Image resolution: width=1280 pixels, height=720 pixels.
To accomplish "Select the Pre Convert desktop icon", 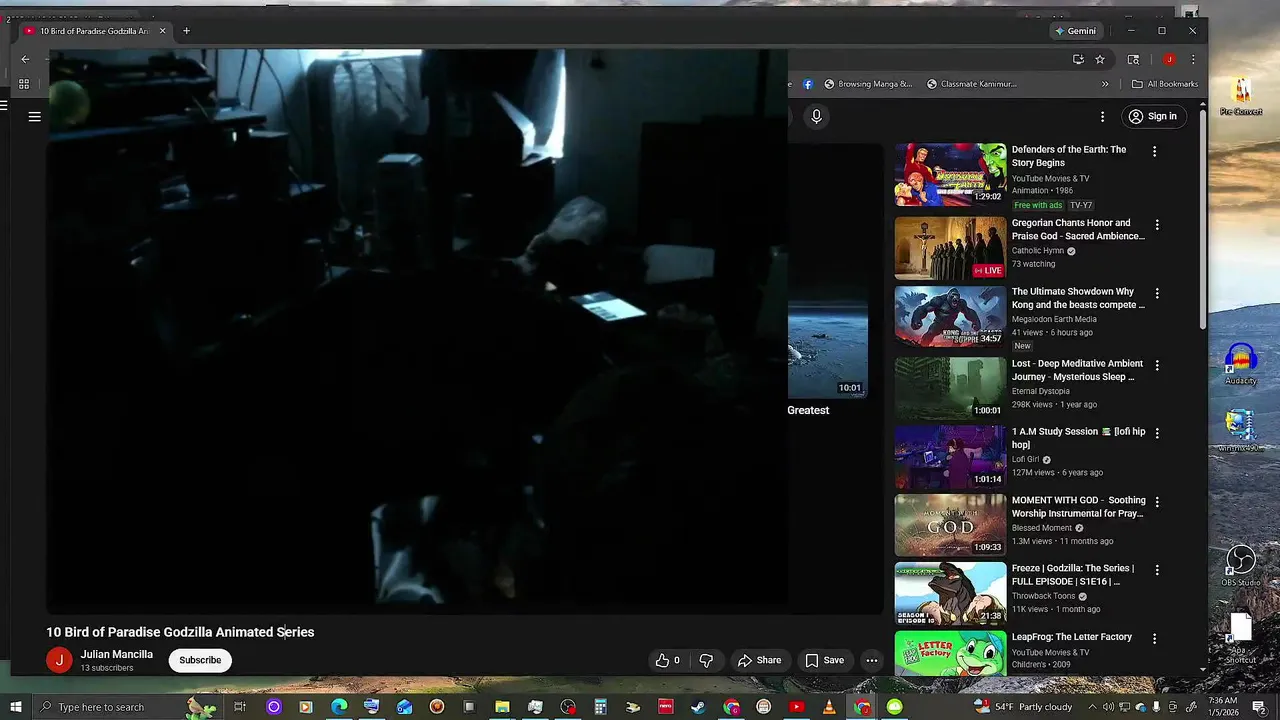I will coord(1241,97).
